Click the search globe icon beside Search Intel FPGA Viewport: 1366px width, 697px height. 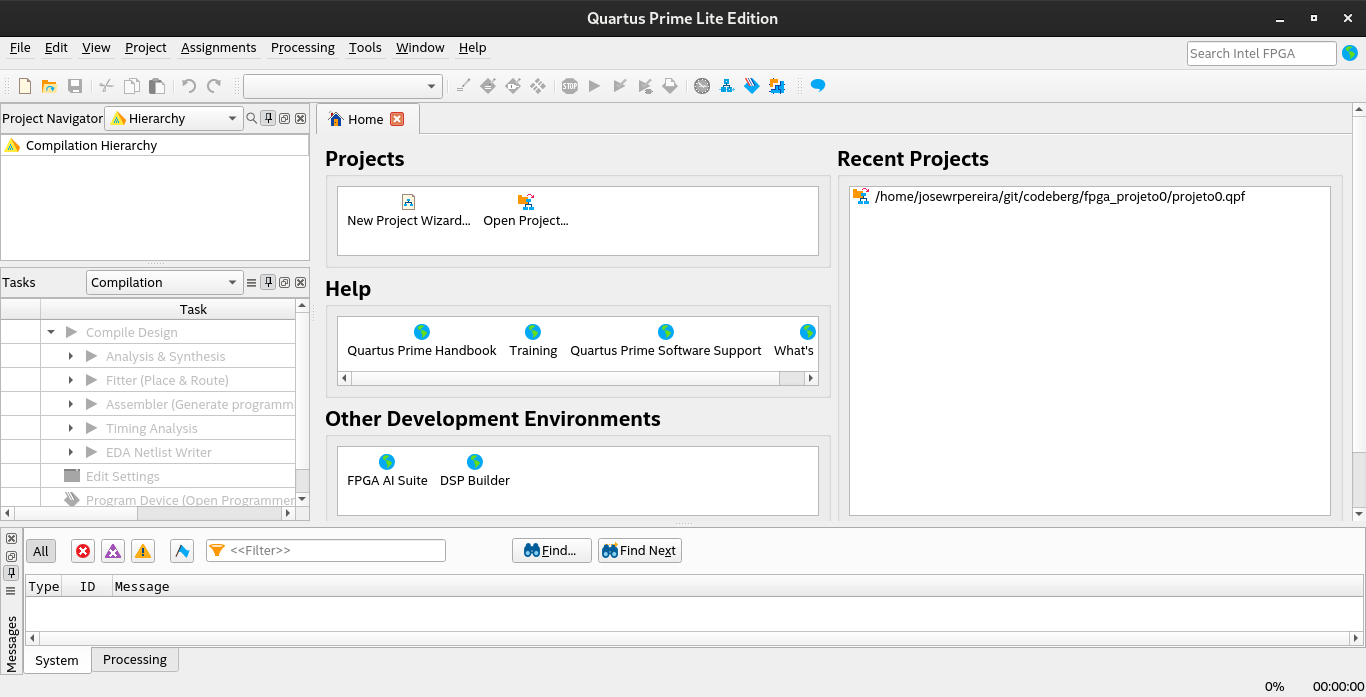pos(1350,53)
